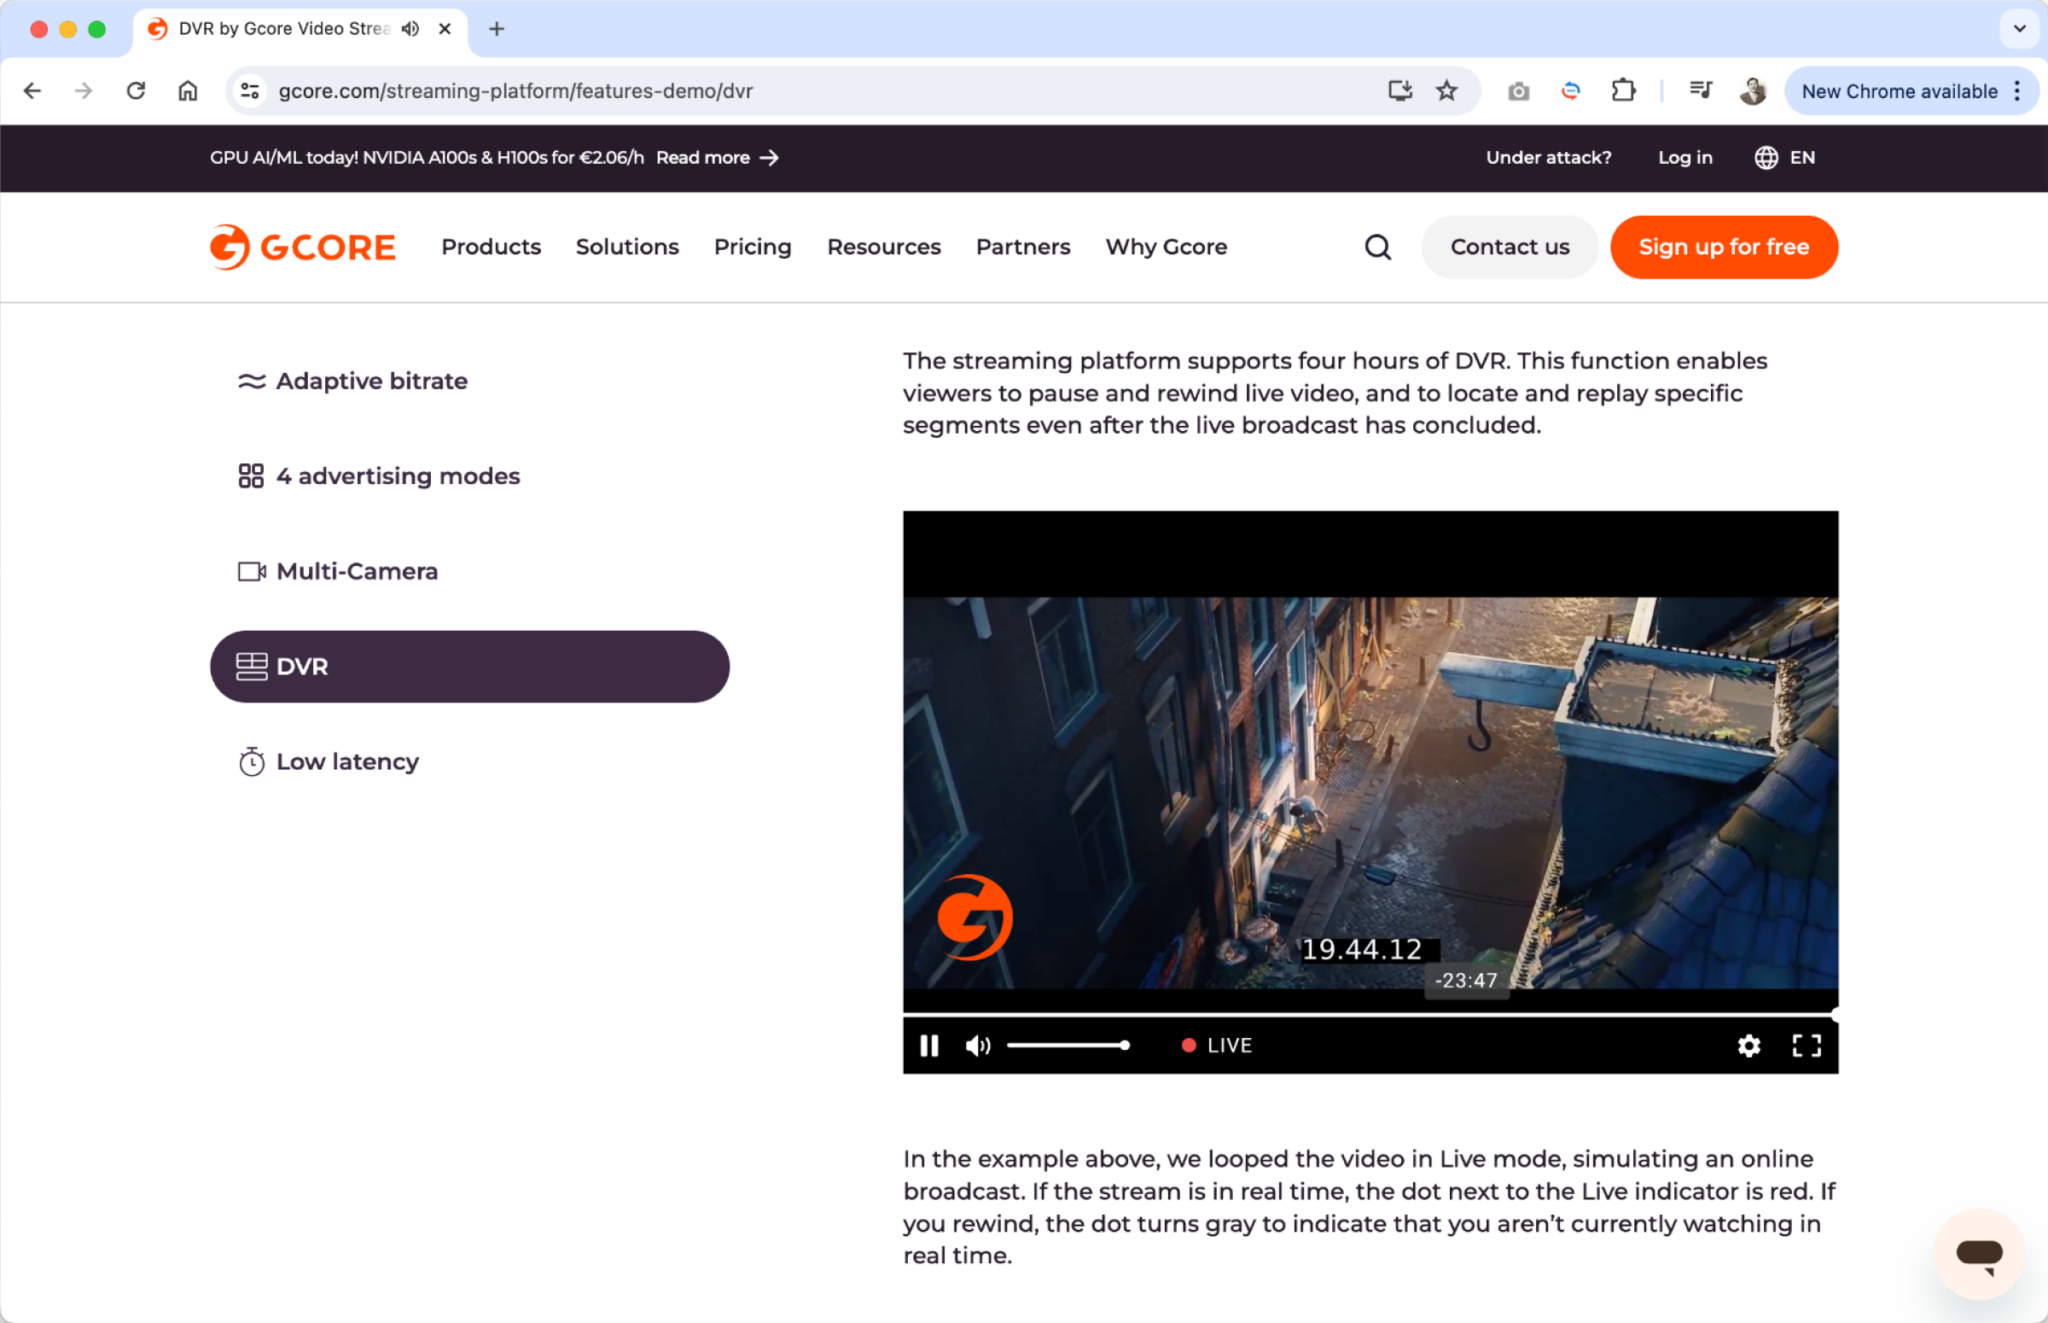
Task: Open the player settings gear icon
Action: pyautogui.click(x=1749, y=1045)
